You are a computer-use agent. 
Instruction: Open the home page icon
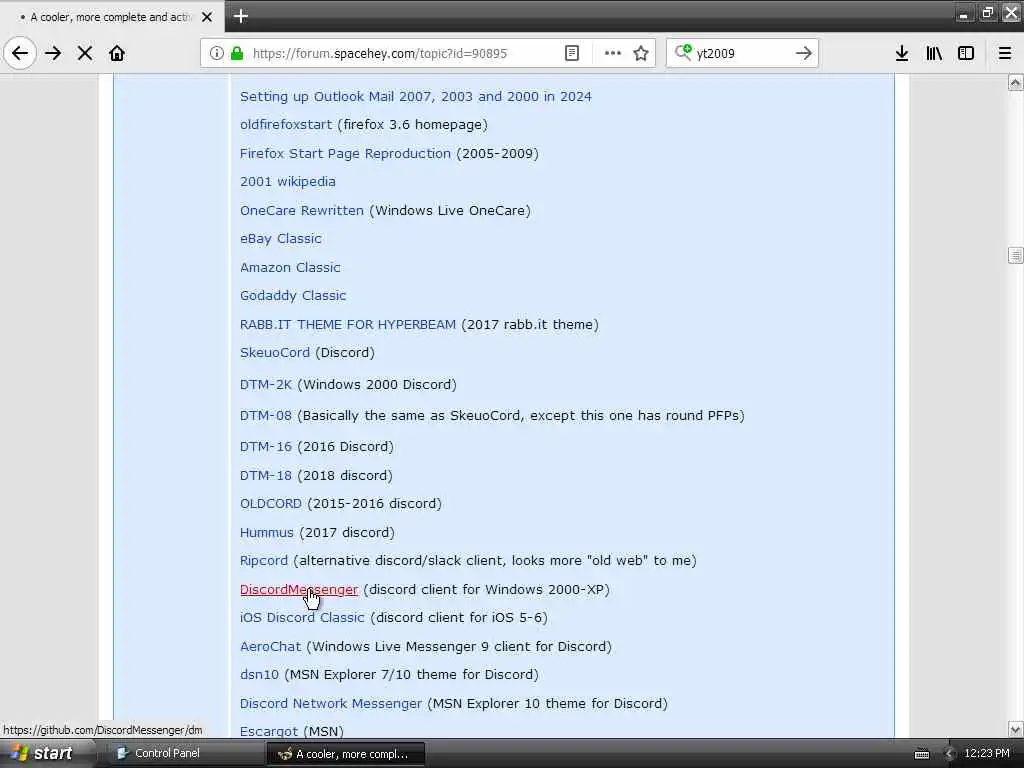(117, 53)
